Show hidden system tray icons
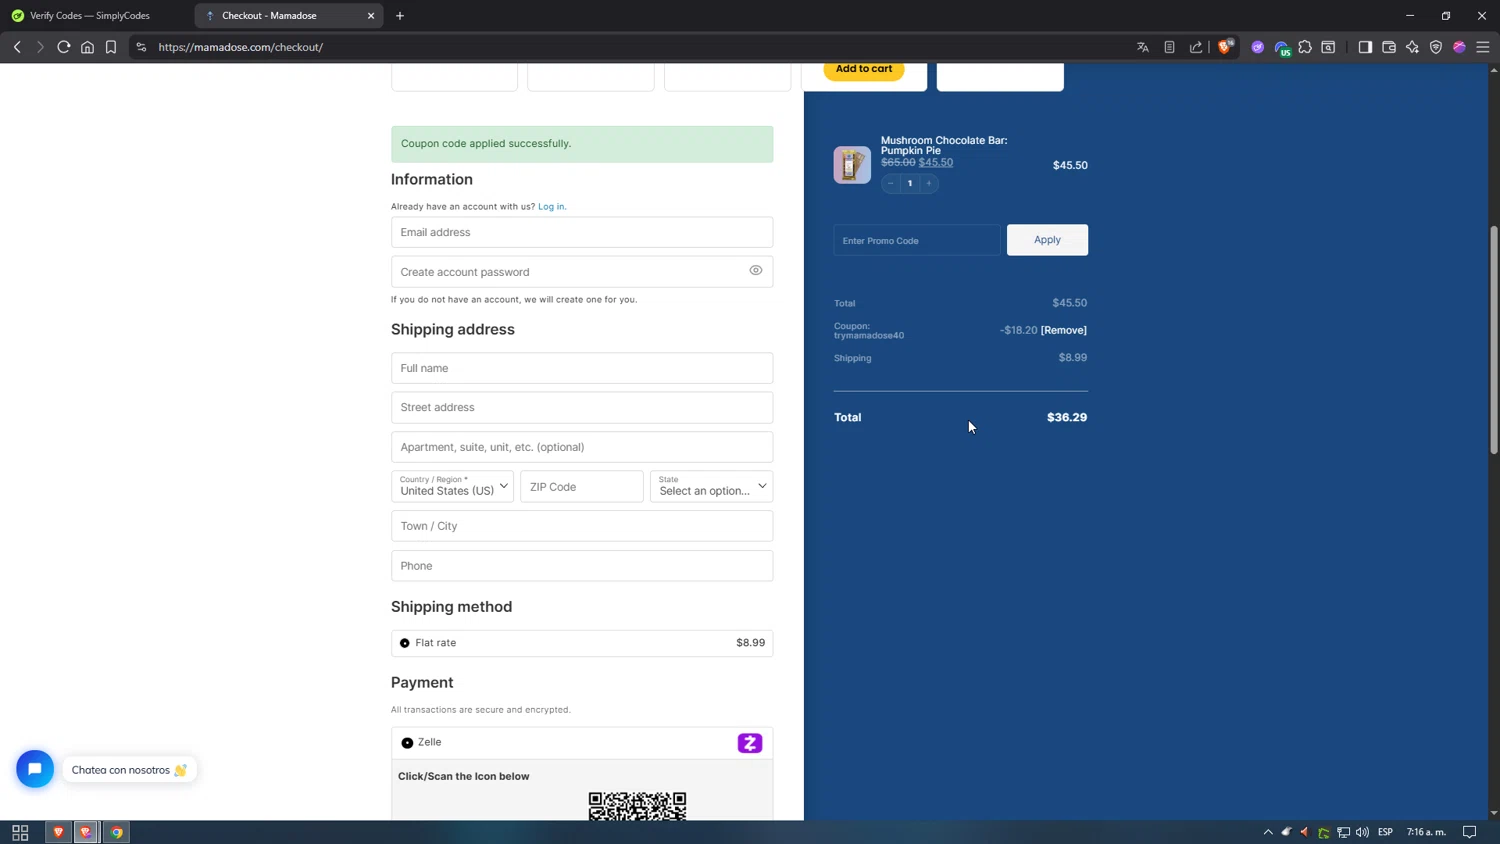Image resolution: width=1500 pixels, height=844 pixels. coord(1268,832)
